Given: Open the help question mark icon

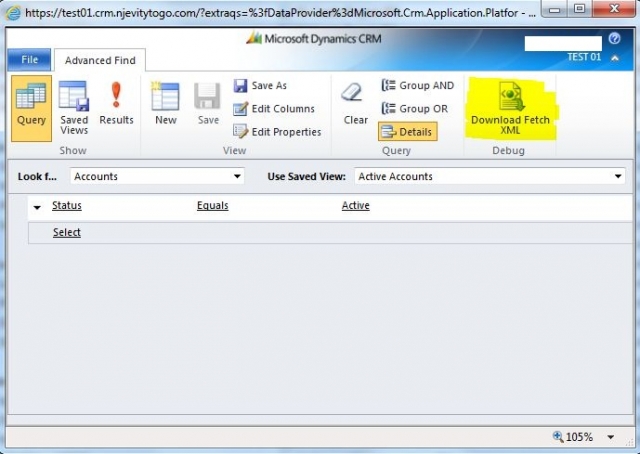Looking at the screenshot, I should pos(614,39).
